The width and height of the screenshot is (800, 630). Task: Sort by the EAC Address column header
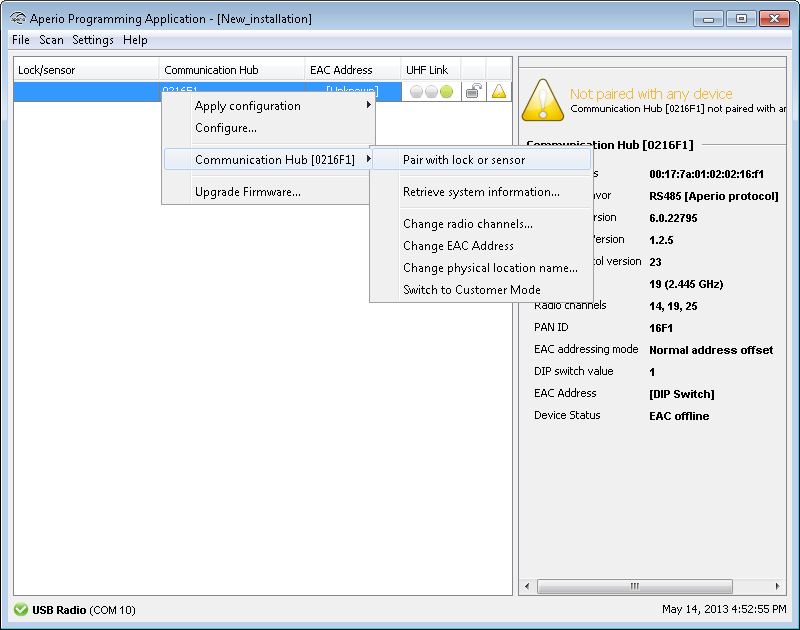coord(353,70)
